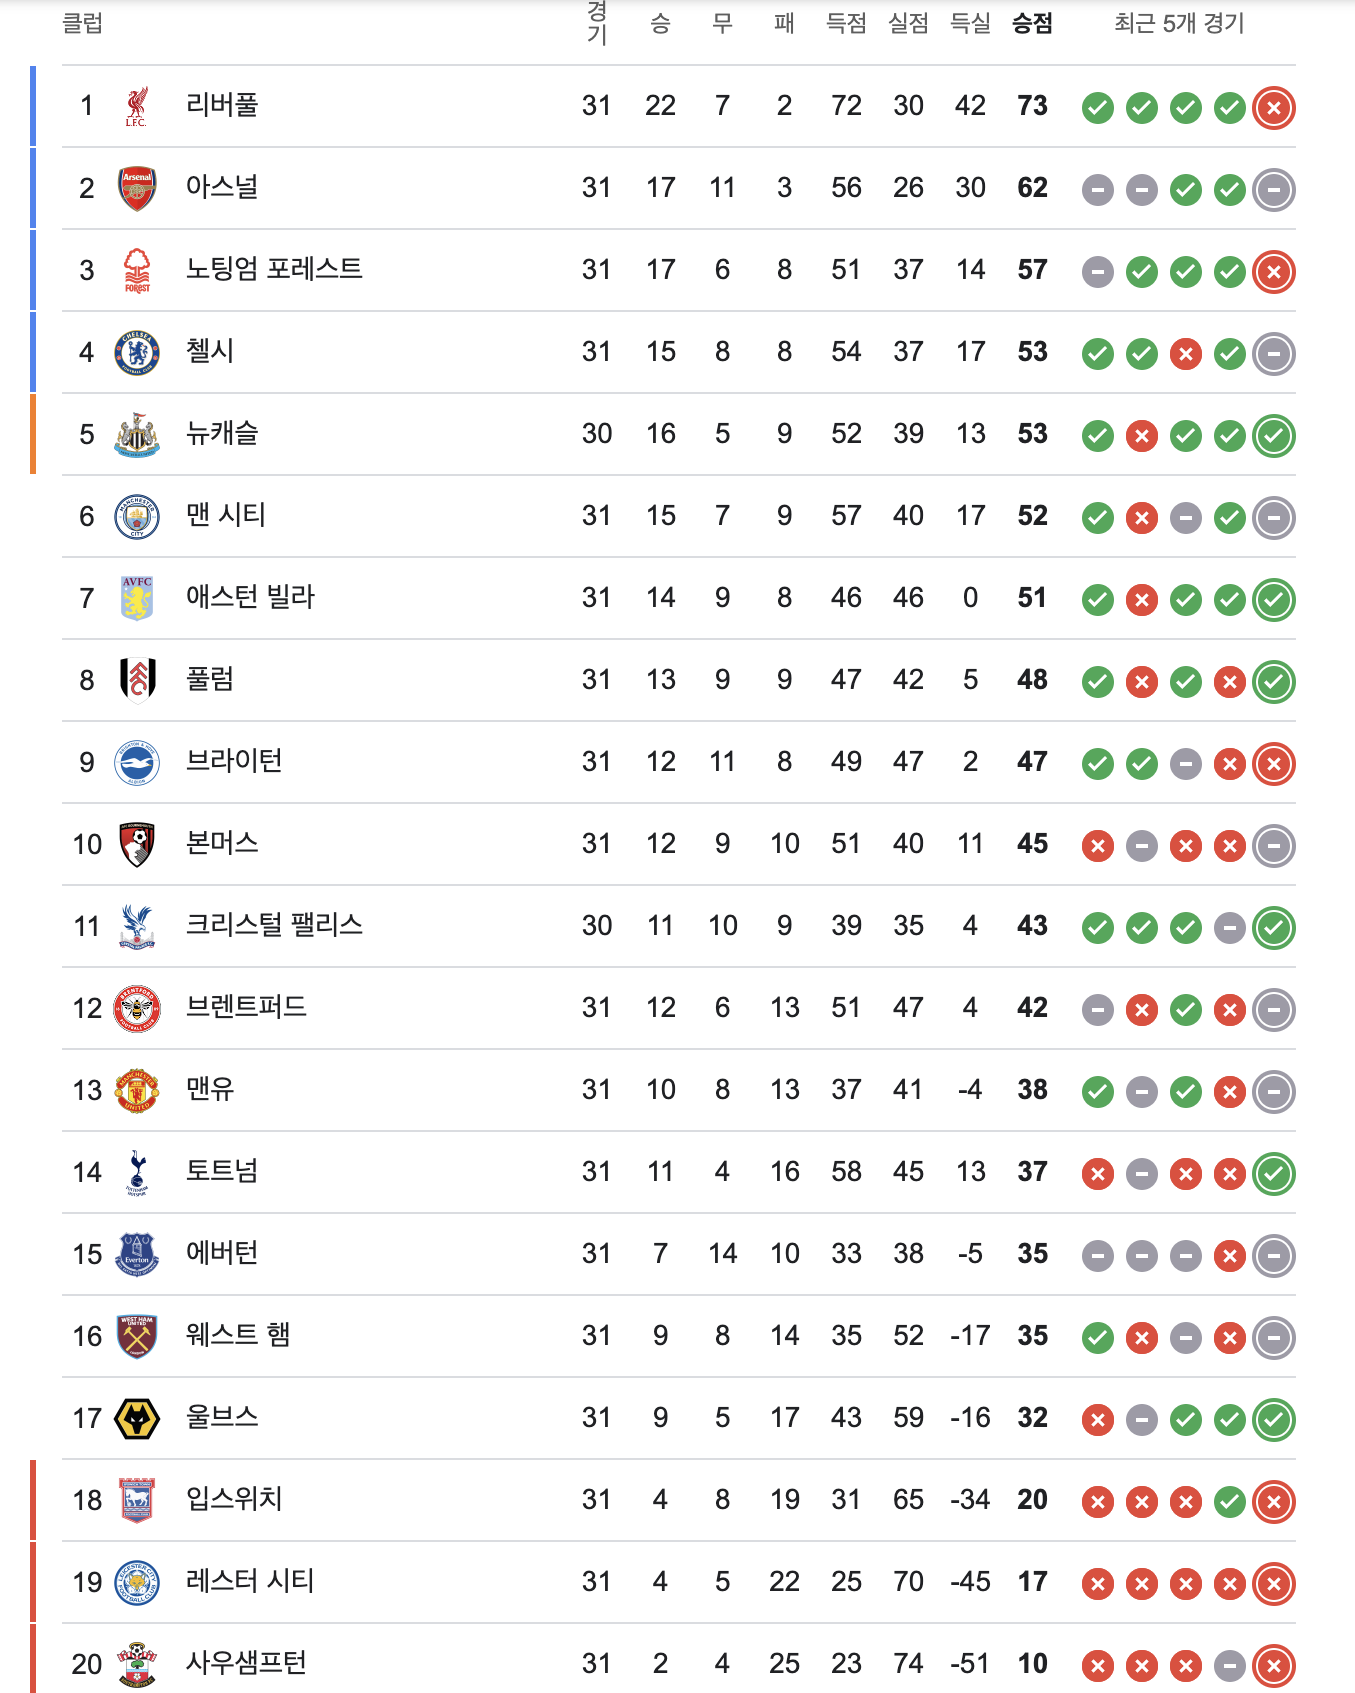1355x1693 pixels.
Task: Click Ipswich's only green win indicator
Action: [1230, 1501]
